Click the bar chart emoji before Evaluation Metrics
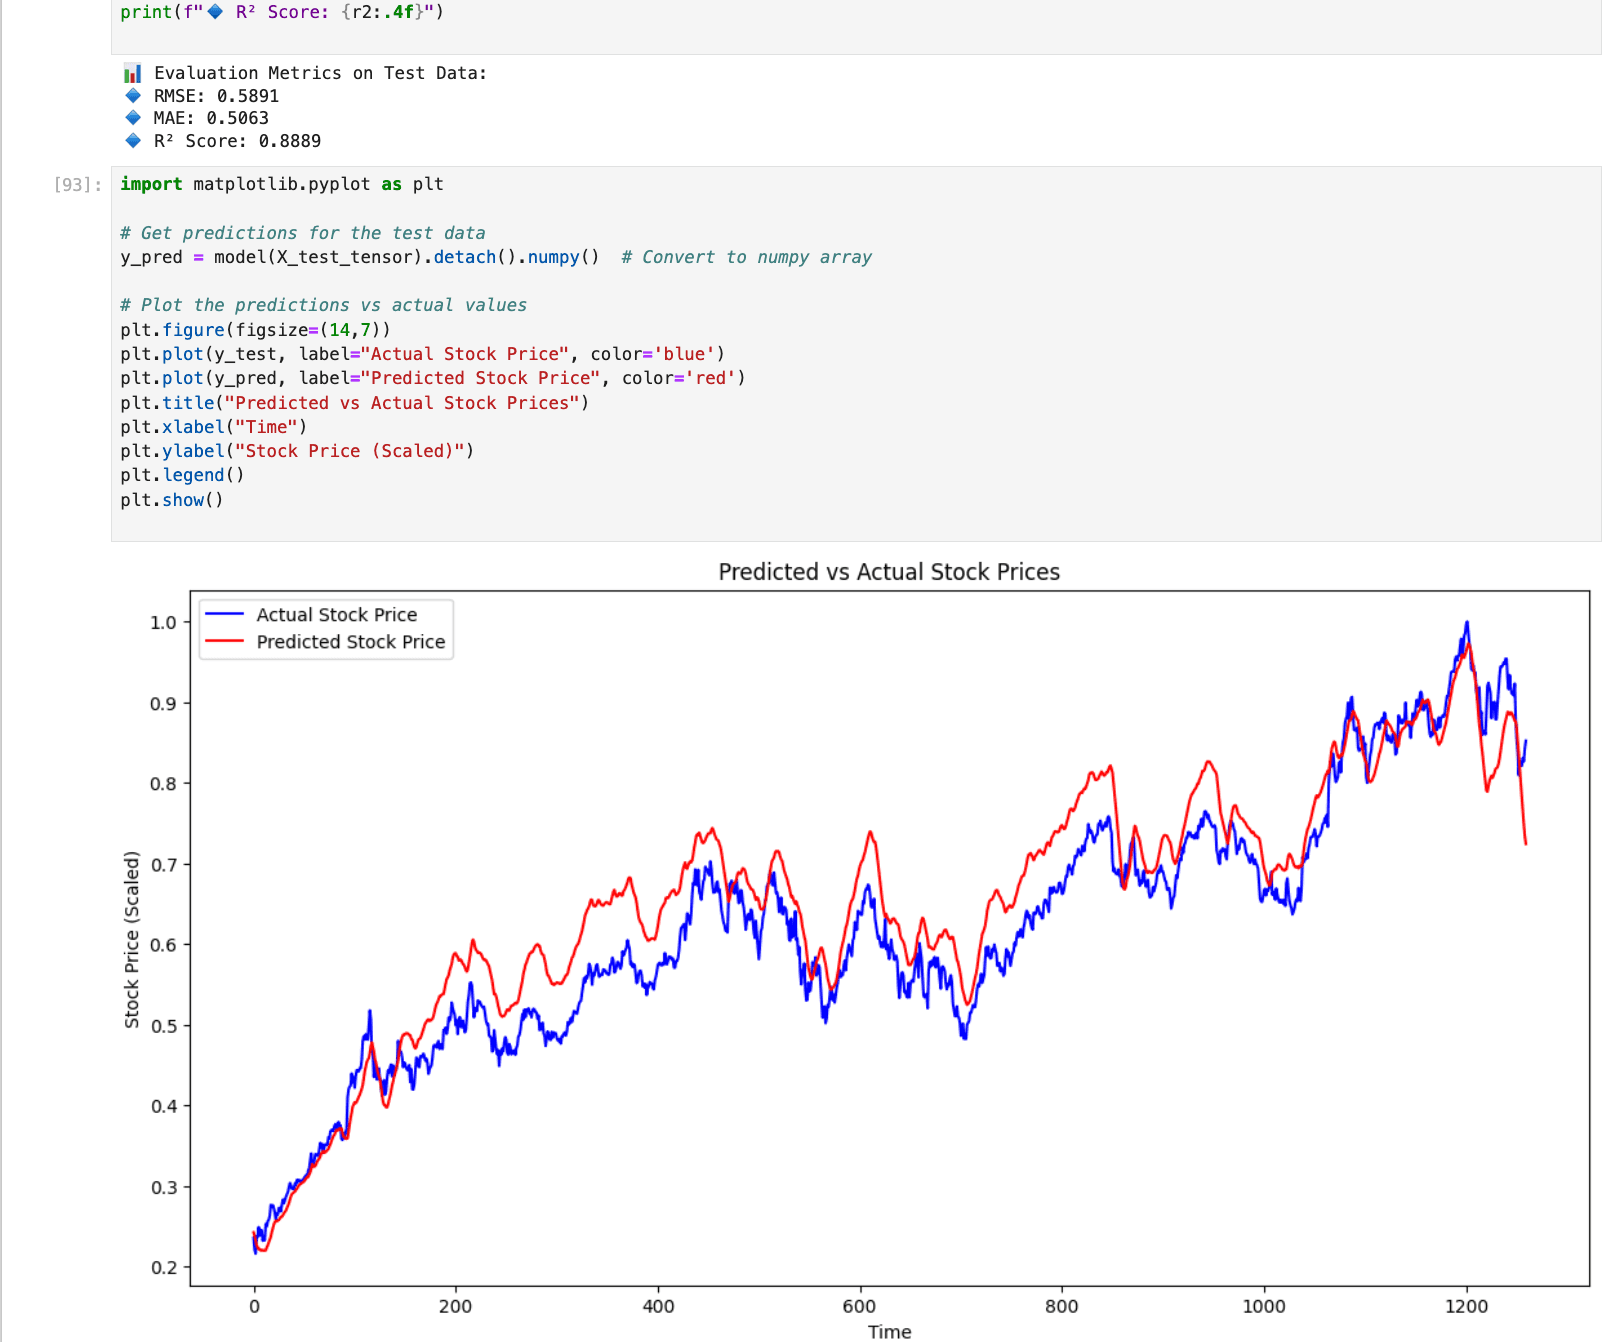The height and width of the screenshot is (1342, 1610). 132,73
